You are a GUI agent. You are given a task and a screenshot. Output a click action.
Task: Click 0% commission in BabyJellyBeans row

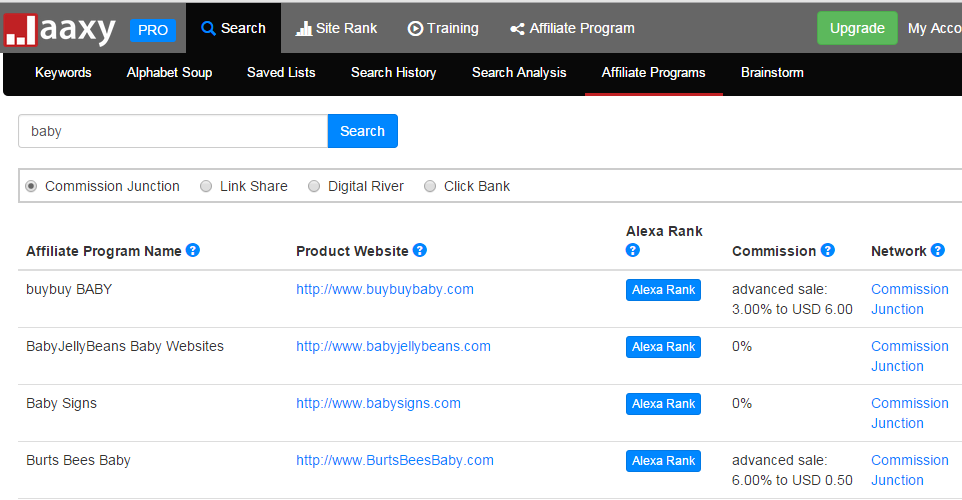click(742, 346)
